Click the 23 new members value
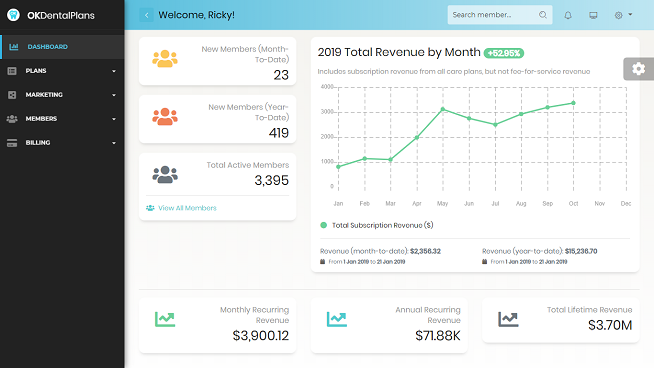Image resolution: width=654 pixels, height=368 pixels. point(281,75)
